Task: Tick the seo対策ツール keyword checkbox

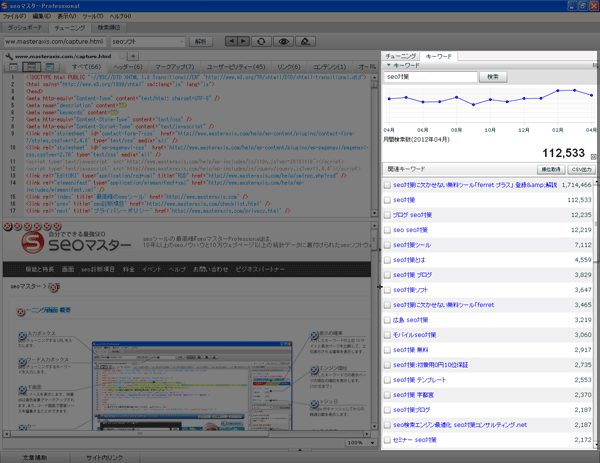Action: click(x=388, y=244)
